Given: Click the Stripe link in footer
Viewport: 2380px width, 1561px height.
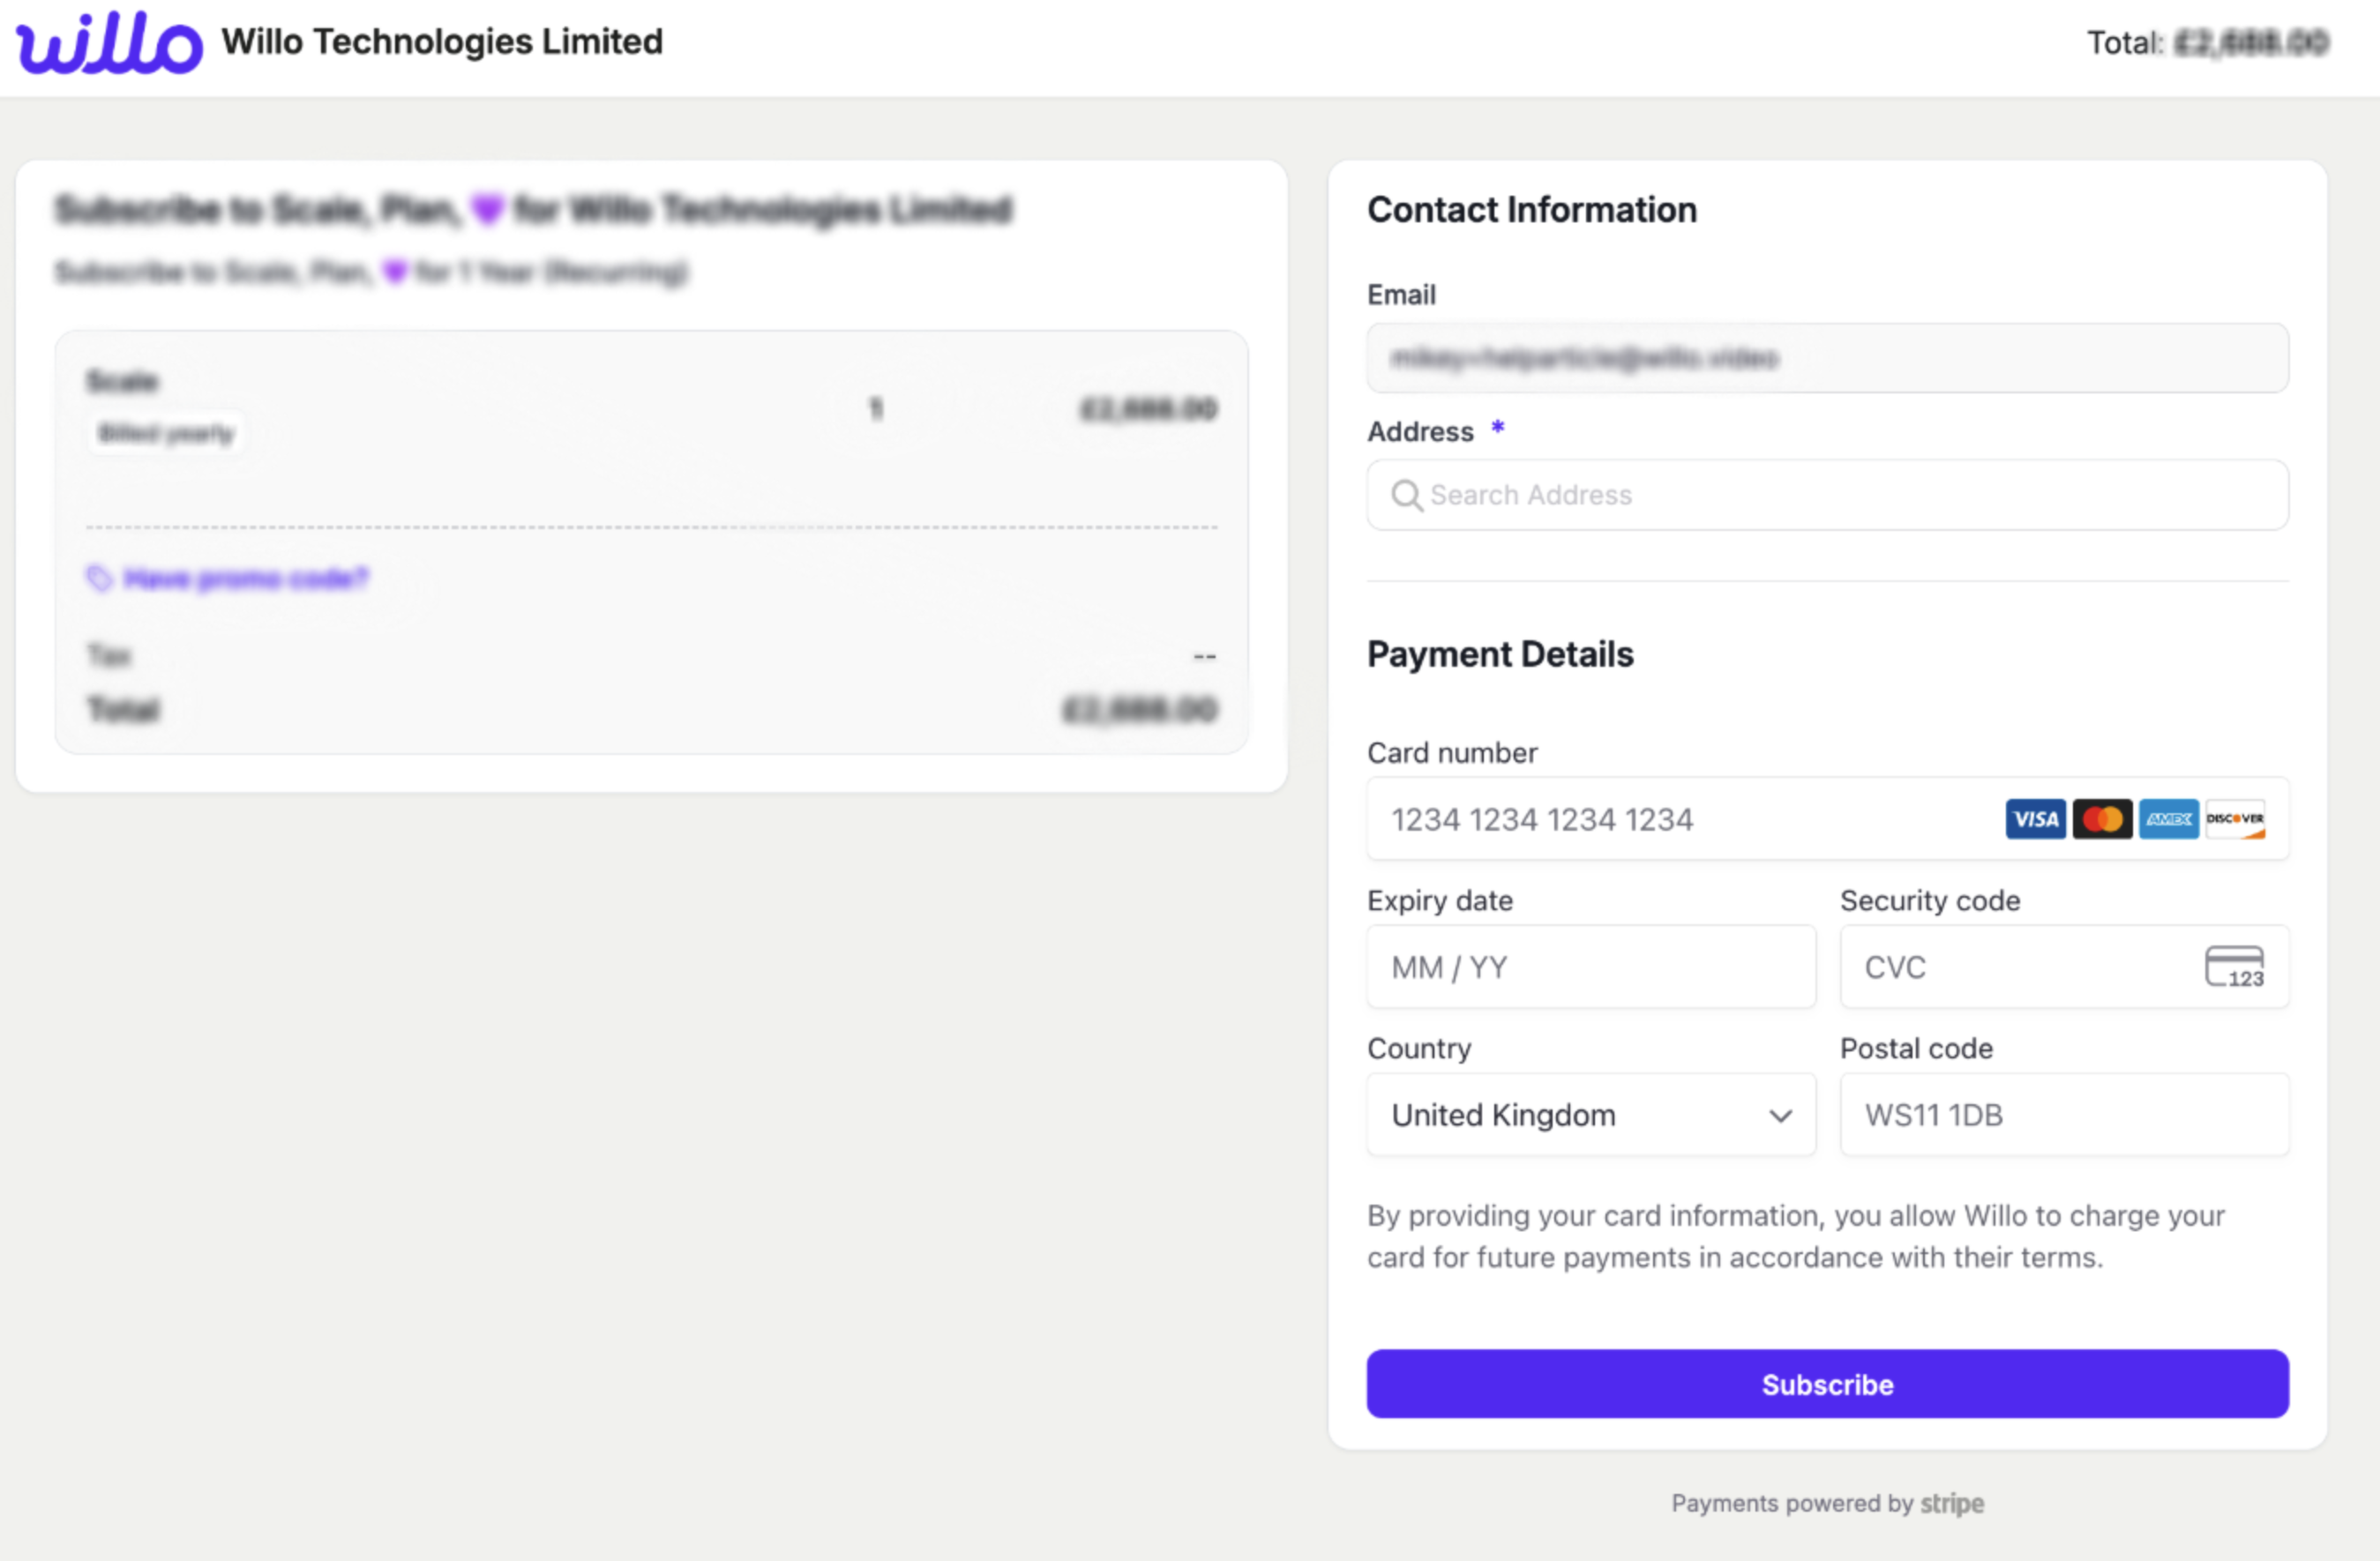Looking at the screenshot, I should (x=1951, y=1503).
